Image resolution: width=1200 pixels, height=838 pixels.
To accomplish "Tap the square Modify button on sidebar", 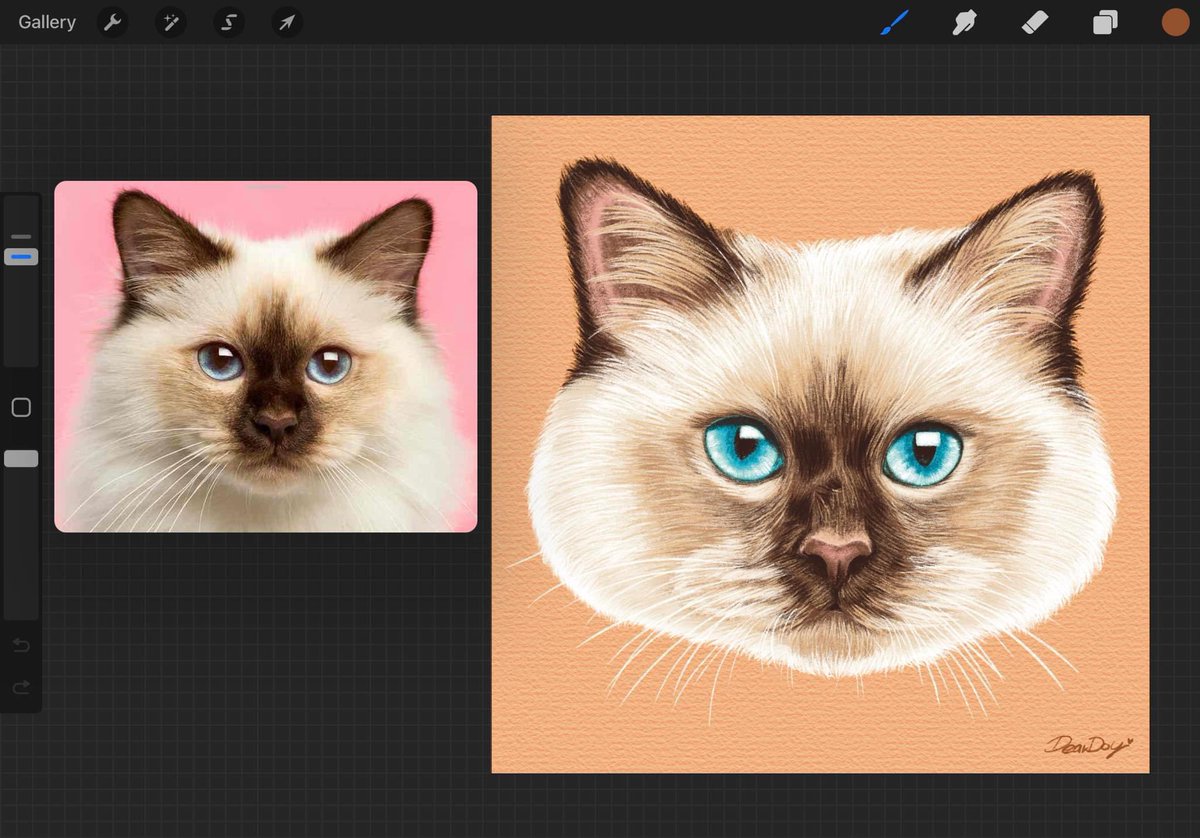I will pyautogui.click(x=21, y=407).
